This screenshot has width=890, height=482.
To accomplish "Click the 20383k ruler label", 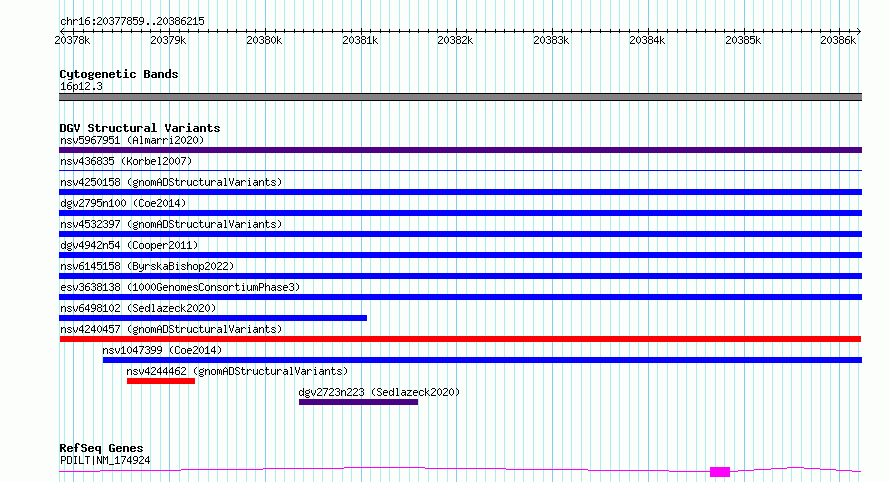I will pos(551,40).
